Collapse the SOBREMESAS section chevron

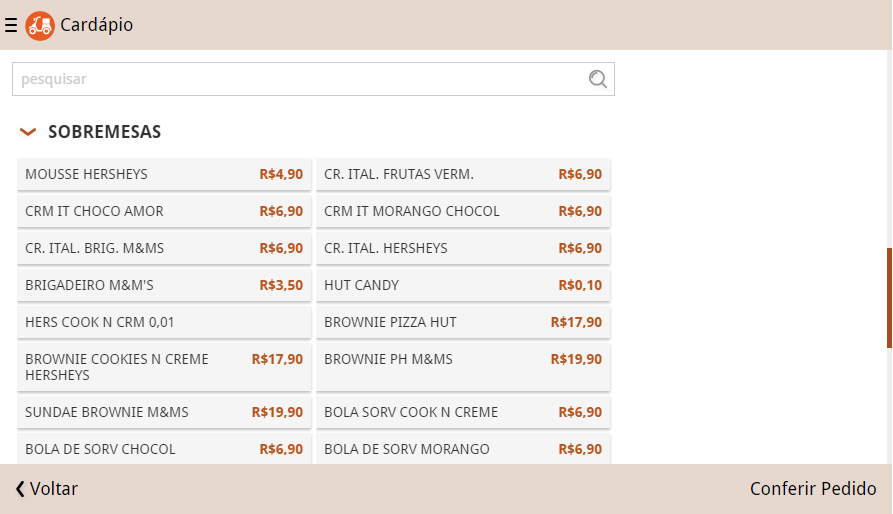(x=28, y=132)
